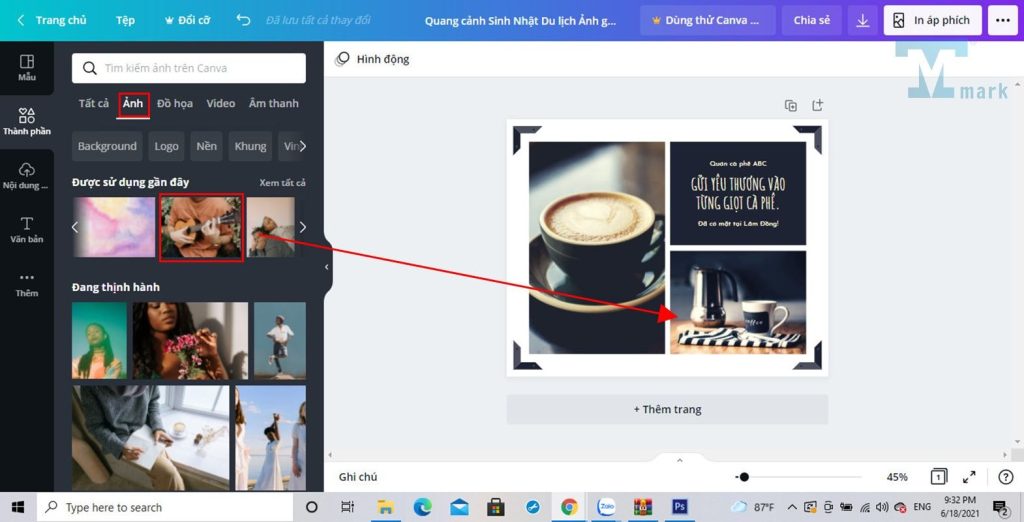Click the Canva image search field
The height and width of the screenshot is (522, 1024).
190,68
